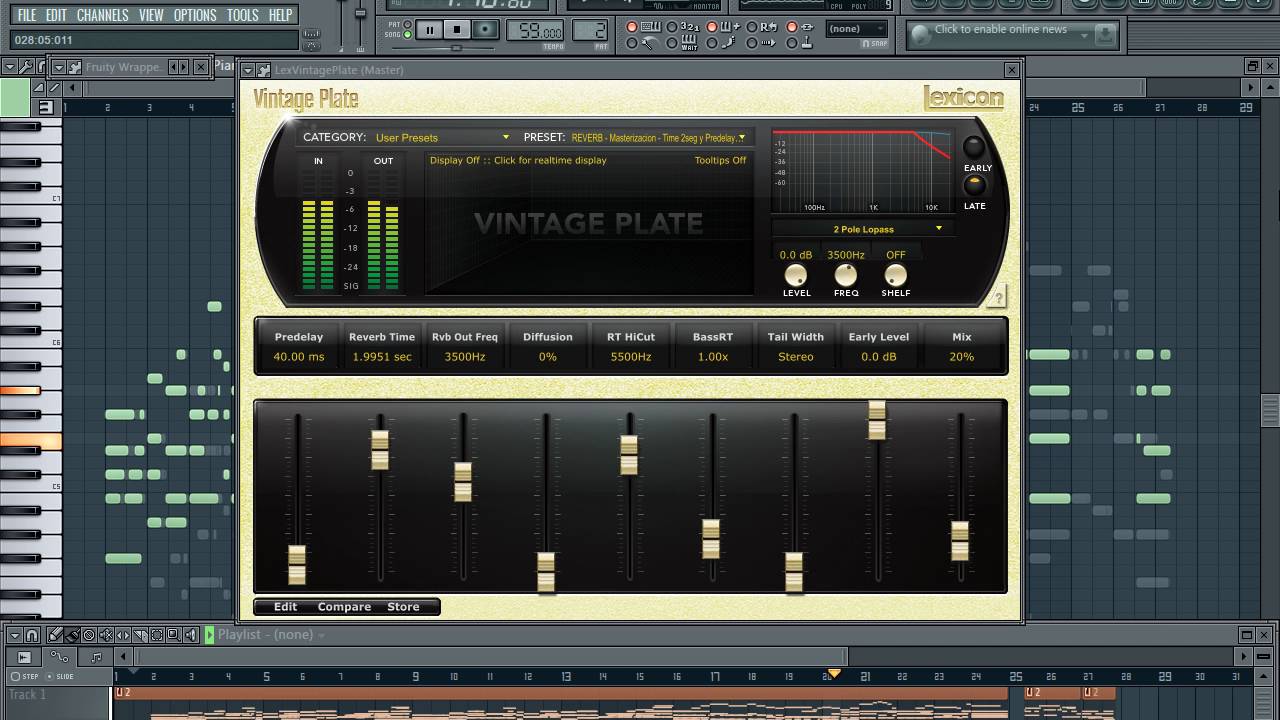Viewport: 1280px width, 720px height.
Task: Toggle the EARLY reflections button
Action: [x=974, y=147]
